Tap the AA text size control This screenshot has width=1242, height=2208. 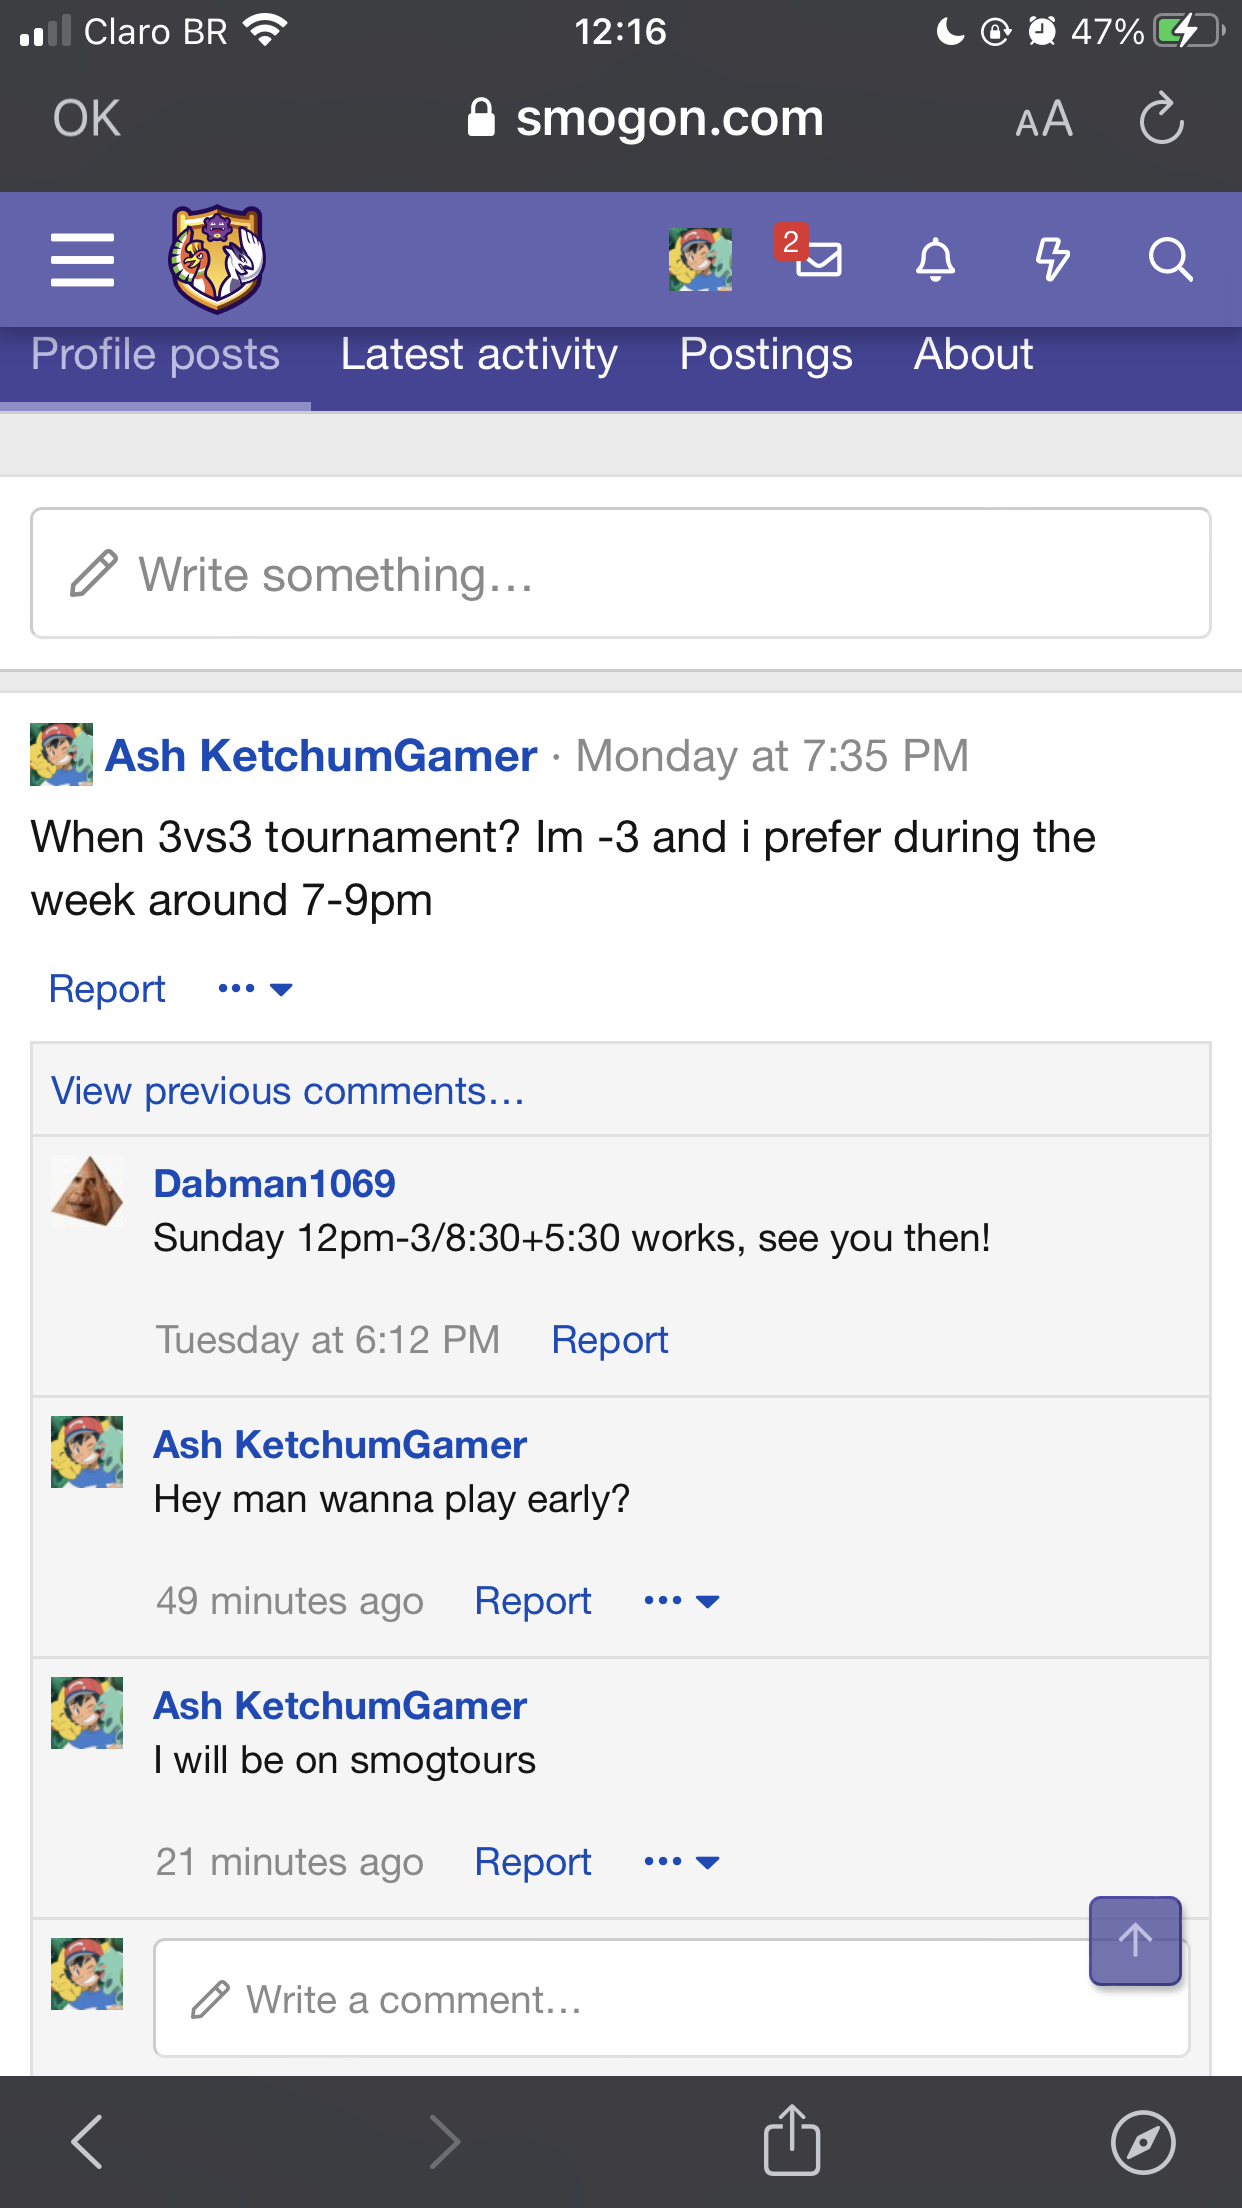[x=1044, y=120]
